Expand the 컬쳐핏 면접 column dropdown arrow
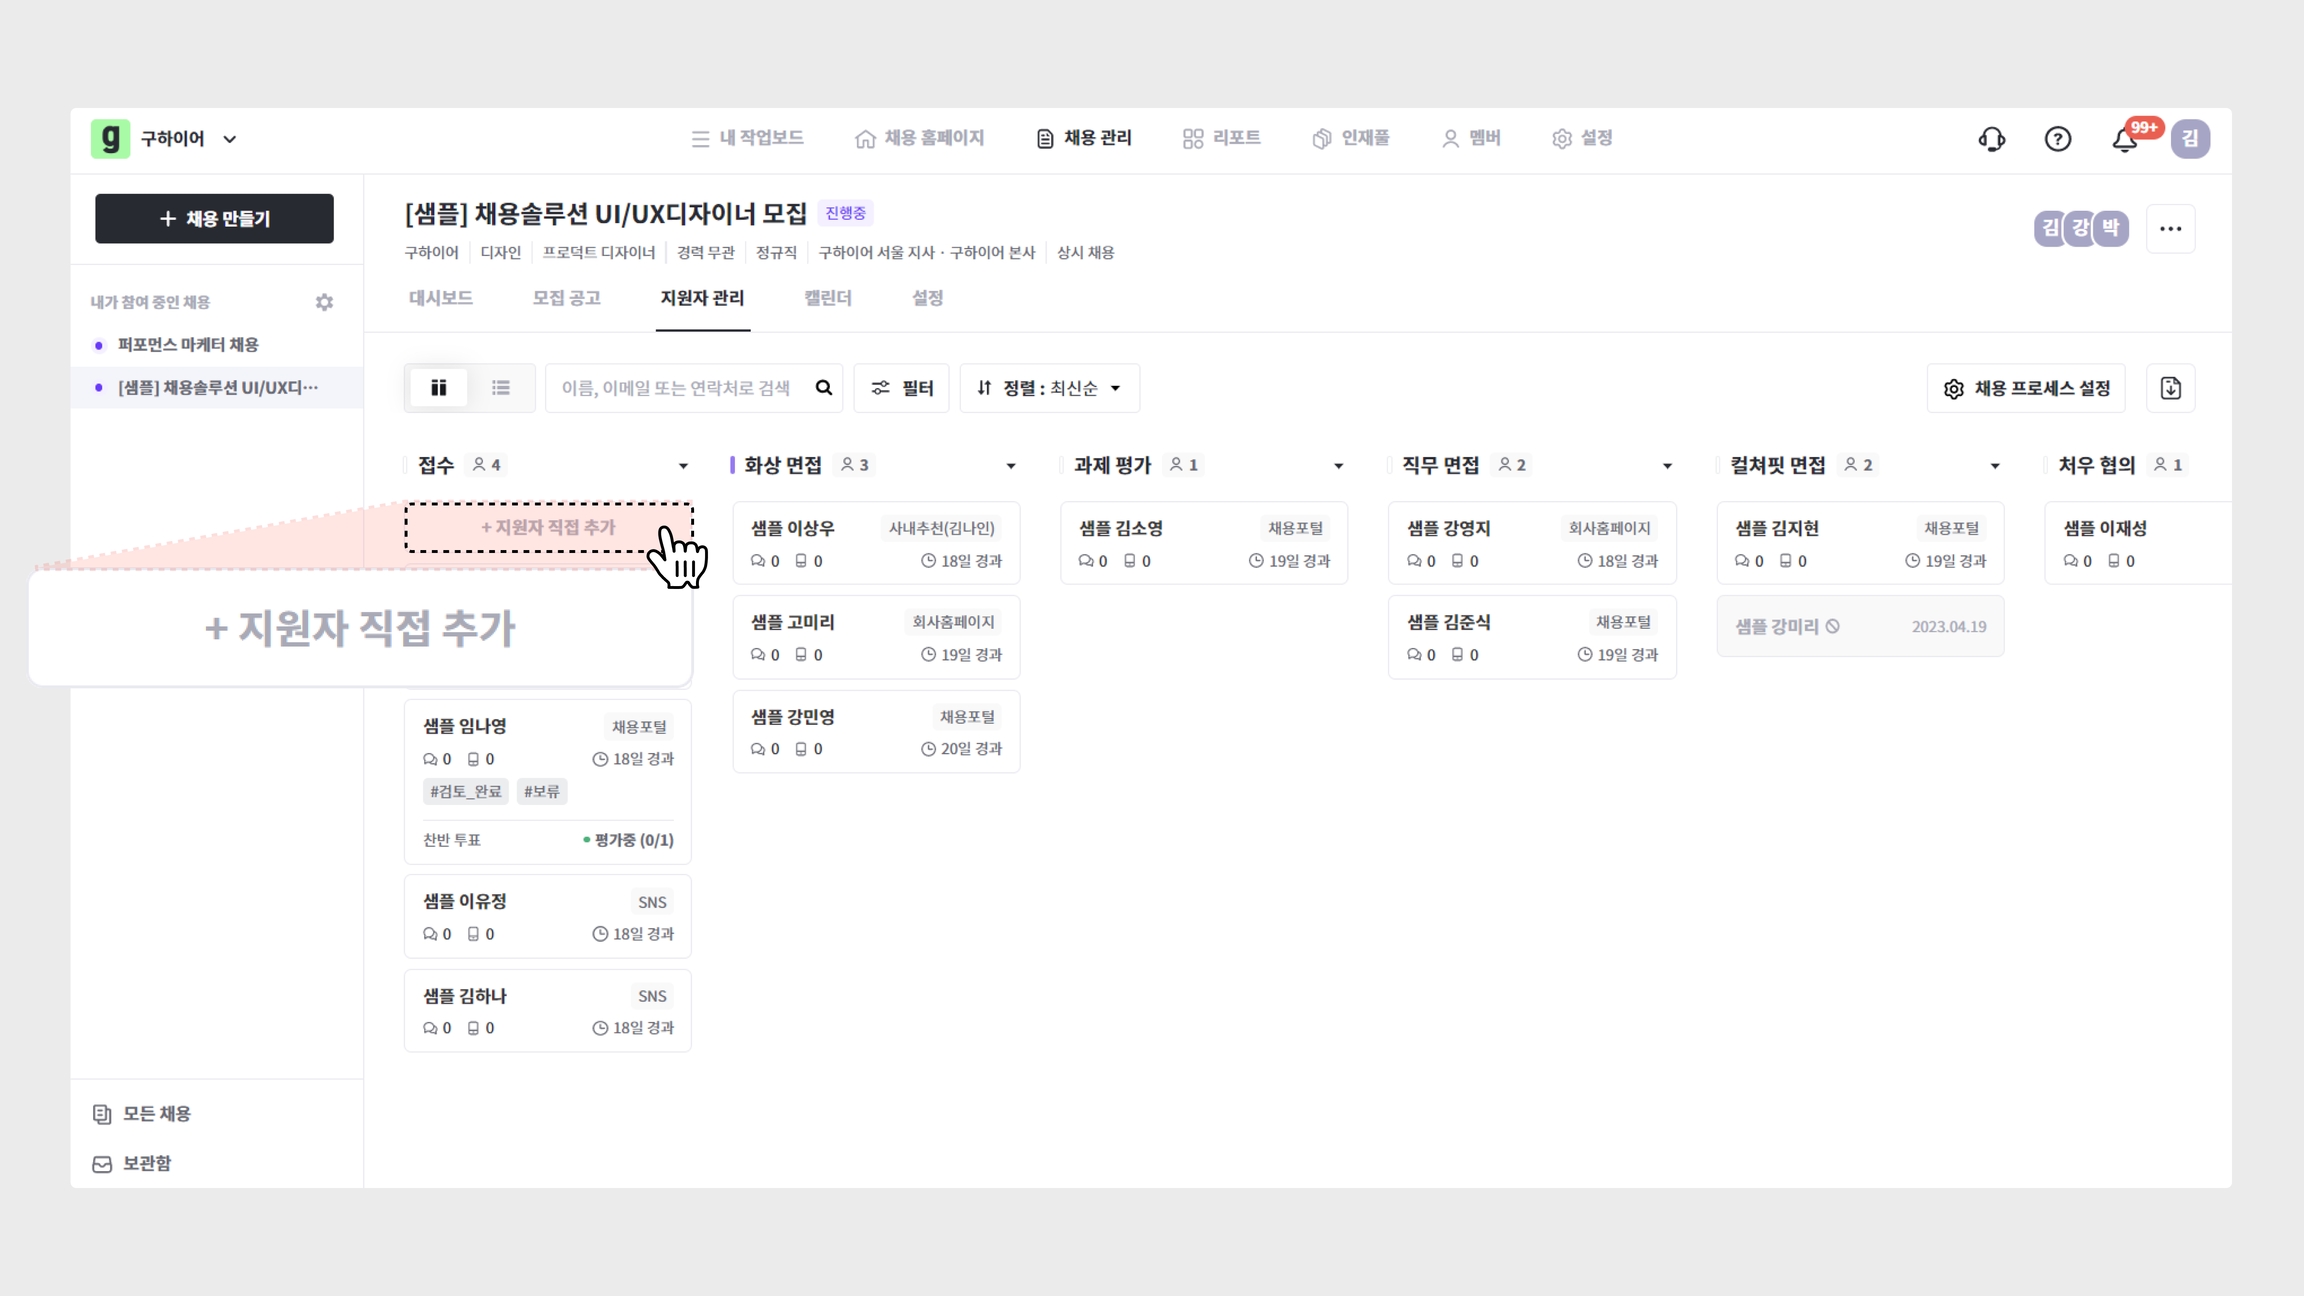Image resolution: width=2304 pixels, height=1296 pixels. coord(1995,466)
